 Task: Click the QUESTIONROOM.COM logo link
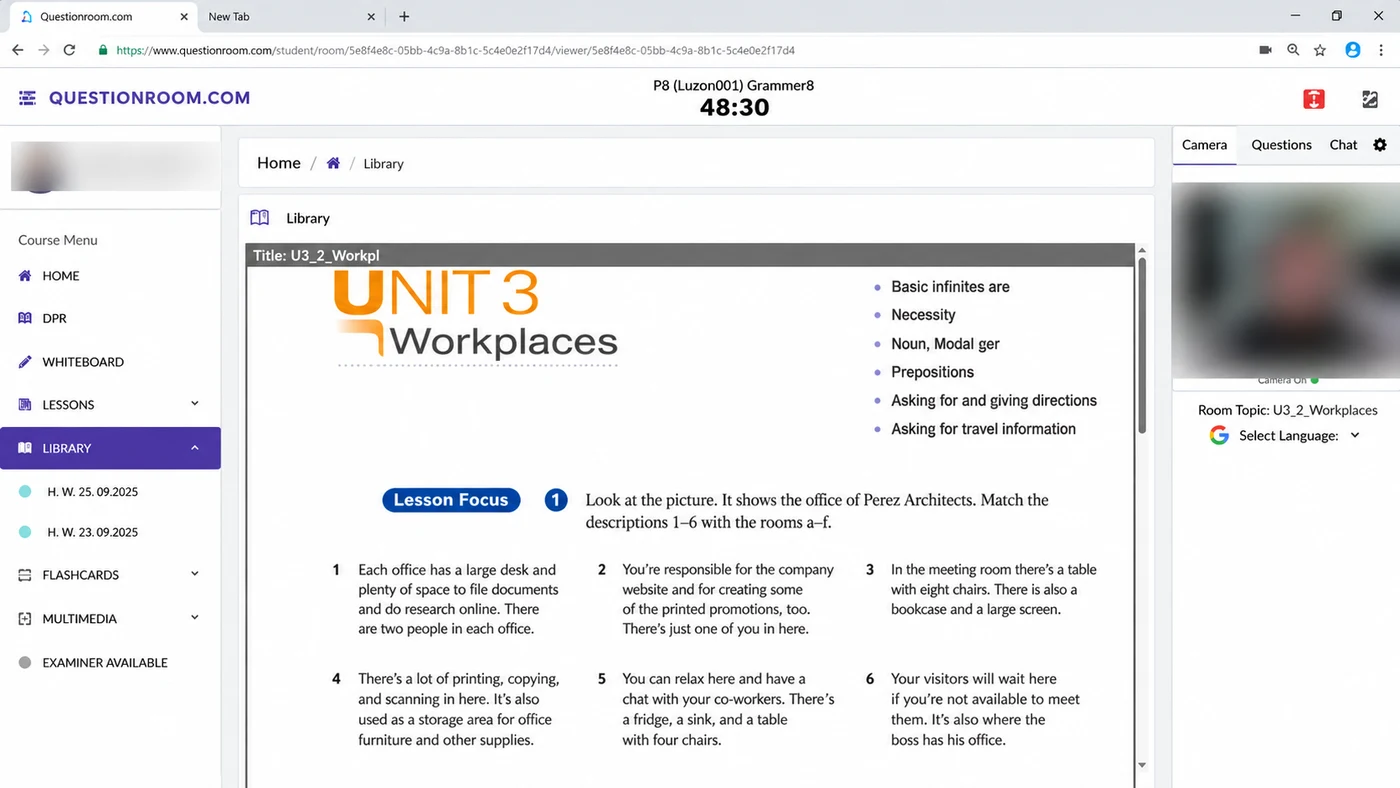point(149,98)
